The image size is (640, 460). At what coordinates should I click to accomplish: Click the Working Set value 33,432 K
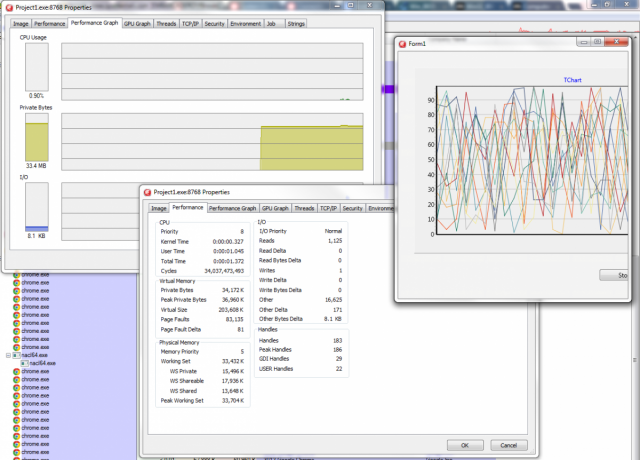(233, 361)
